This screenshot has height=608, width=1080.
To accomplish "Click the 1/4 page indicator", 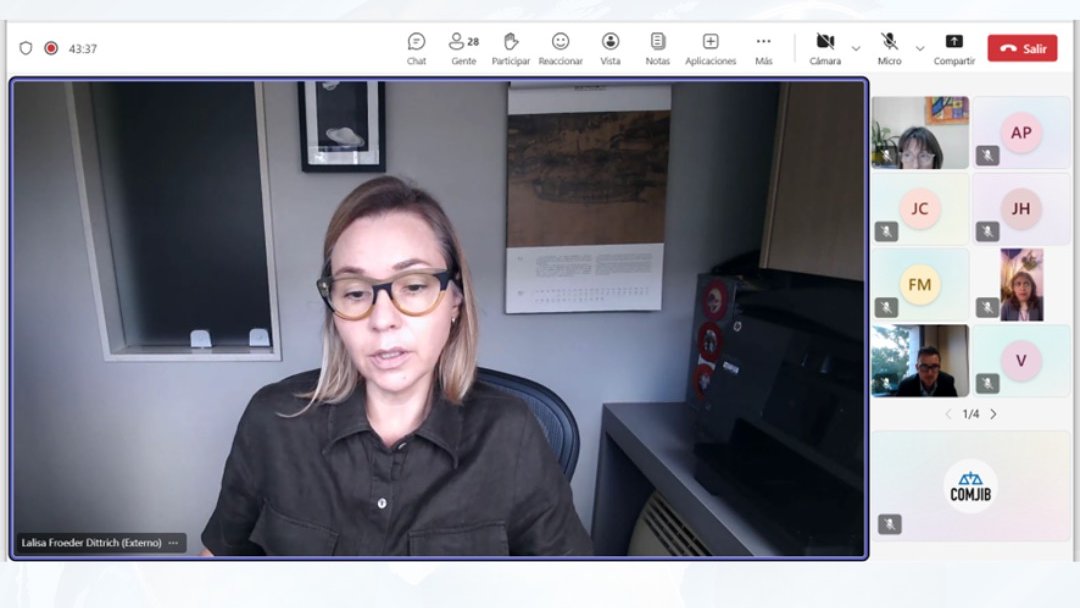I will point(970,414).
